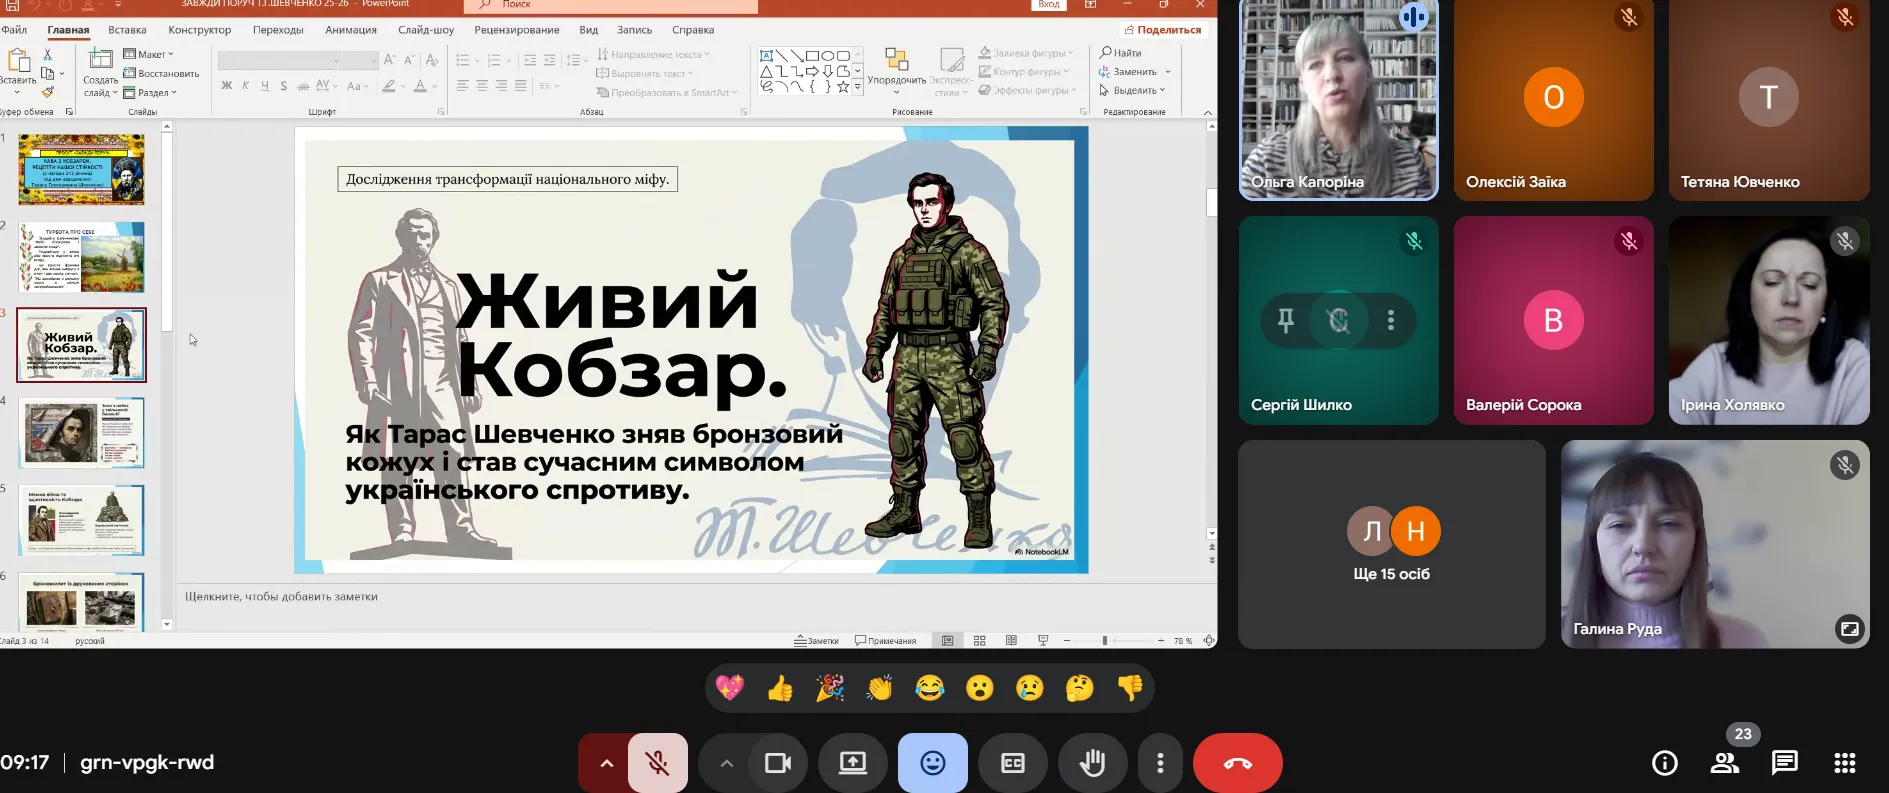Image resolution: width=1889 pixels, height=793 pixels.
Task: Show the participants list
Action: tap(1724, 763)
